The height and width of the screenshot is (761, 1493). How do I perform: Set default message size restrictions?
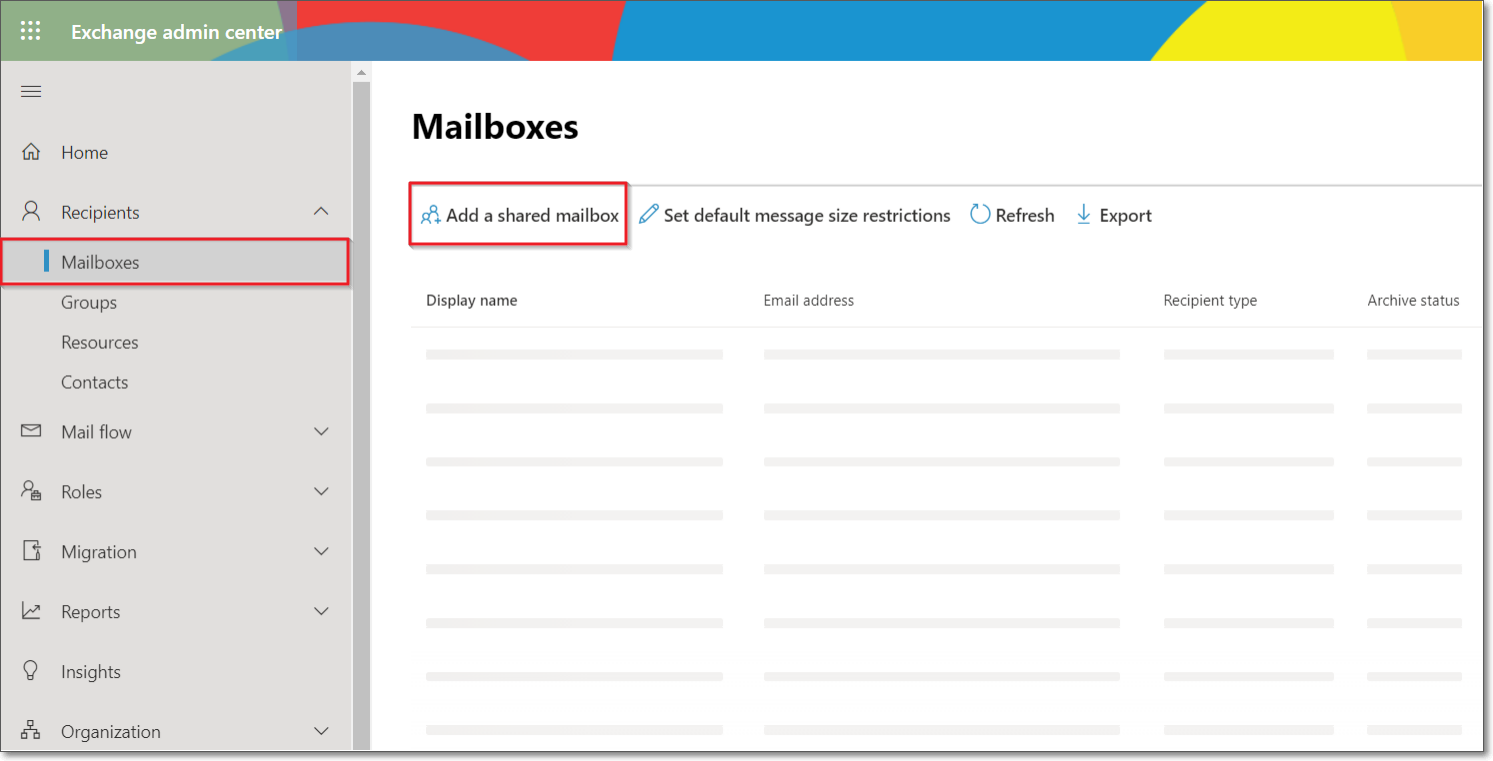(794, 215)
